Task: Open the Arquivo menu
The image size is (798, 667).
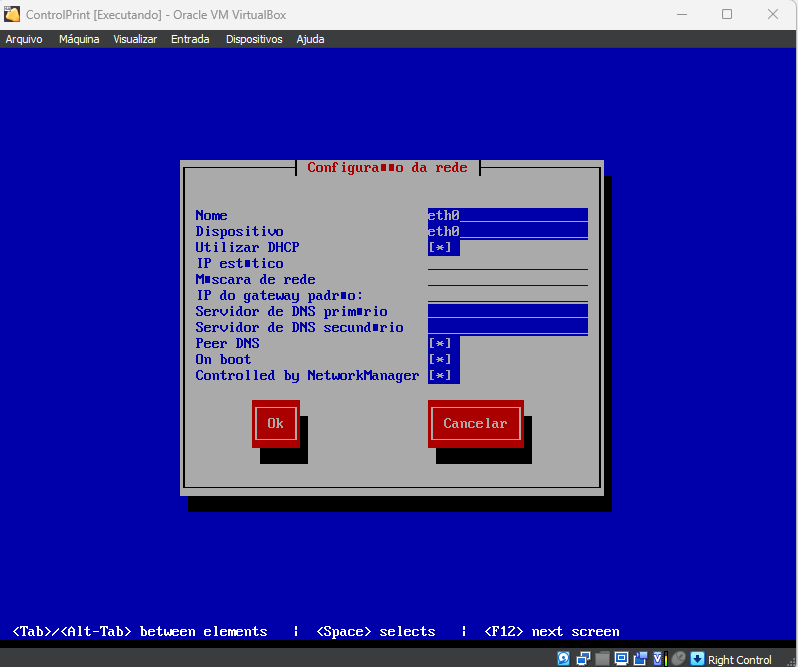Action: point(24,39)
